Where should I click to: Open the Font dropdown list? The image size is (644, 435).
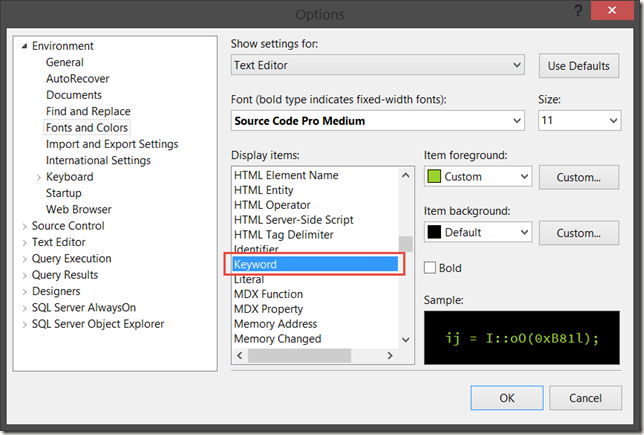tap(377, 121)
